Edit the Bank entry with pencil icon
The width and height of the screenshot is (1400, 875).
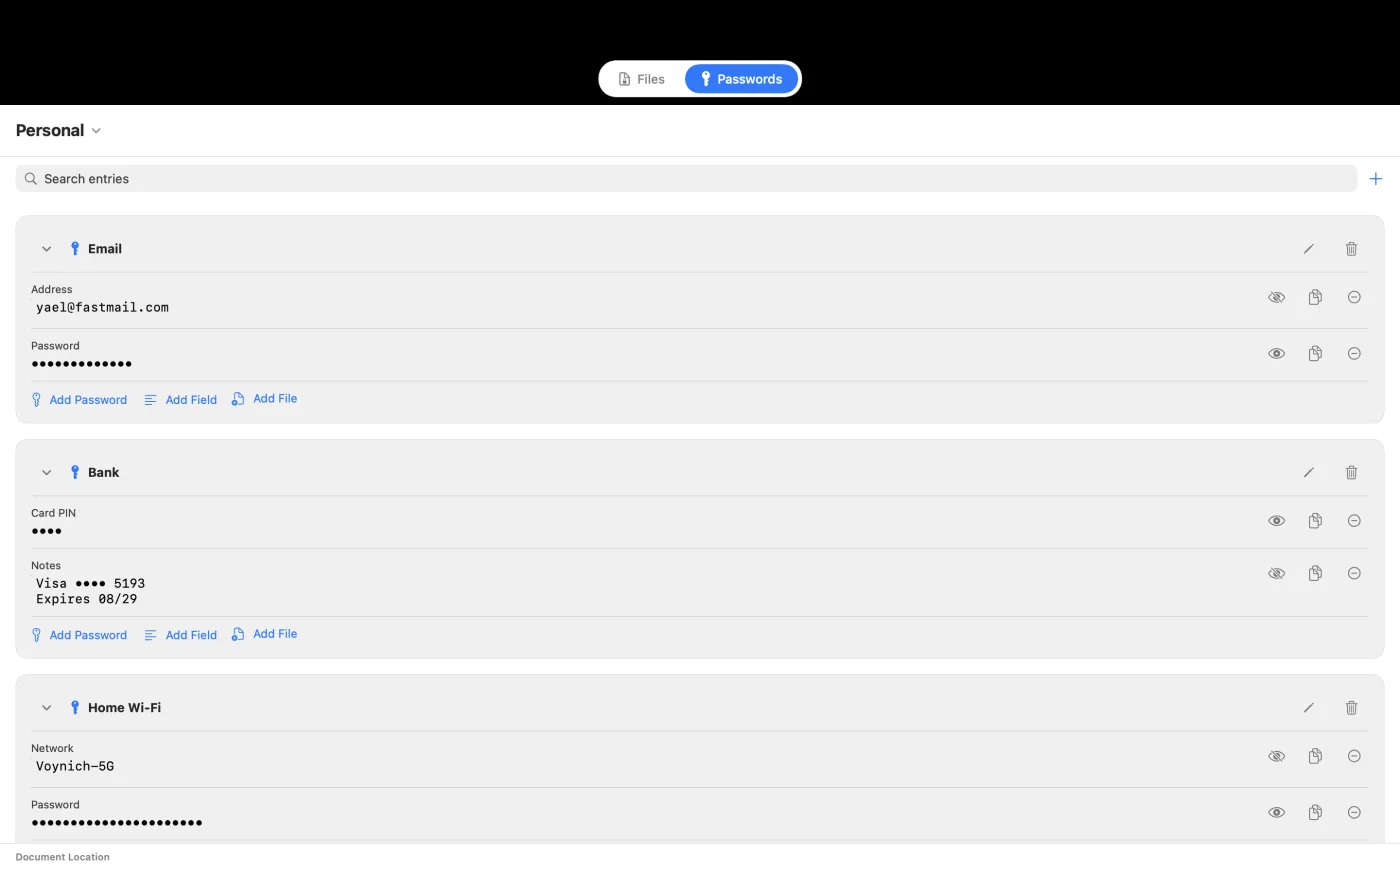pos(1309,473)
